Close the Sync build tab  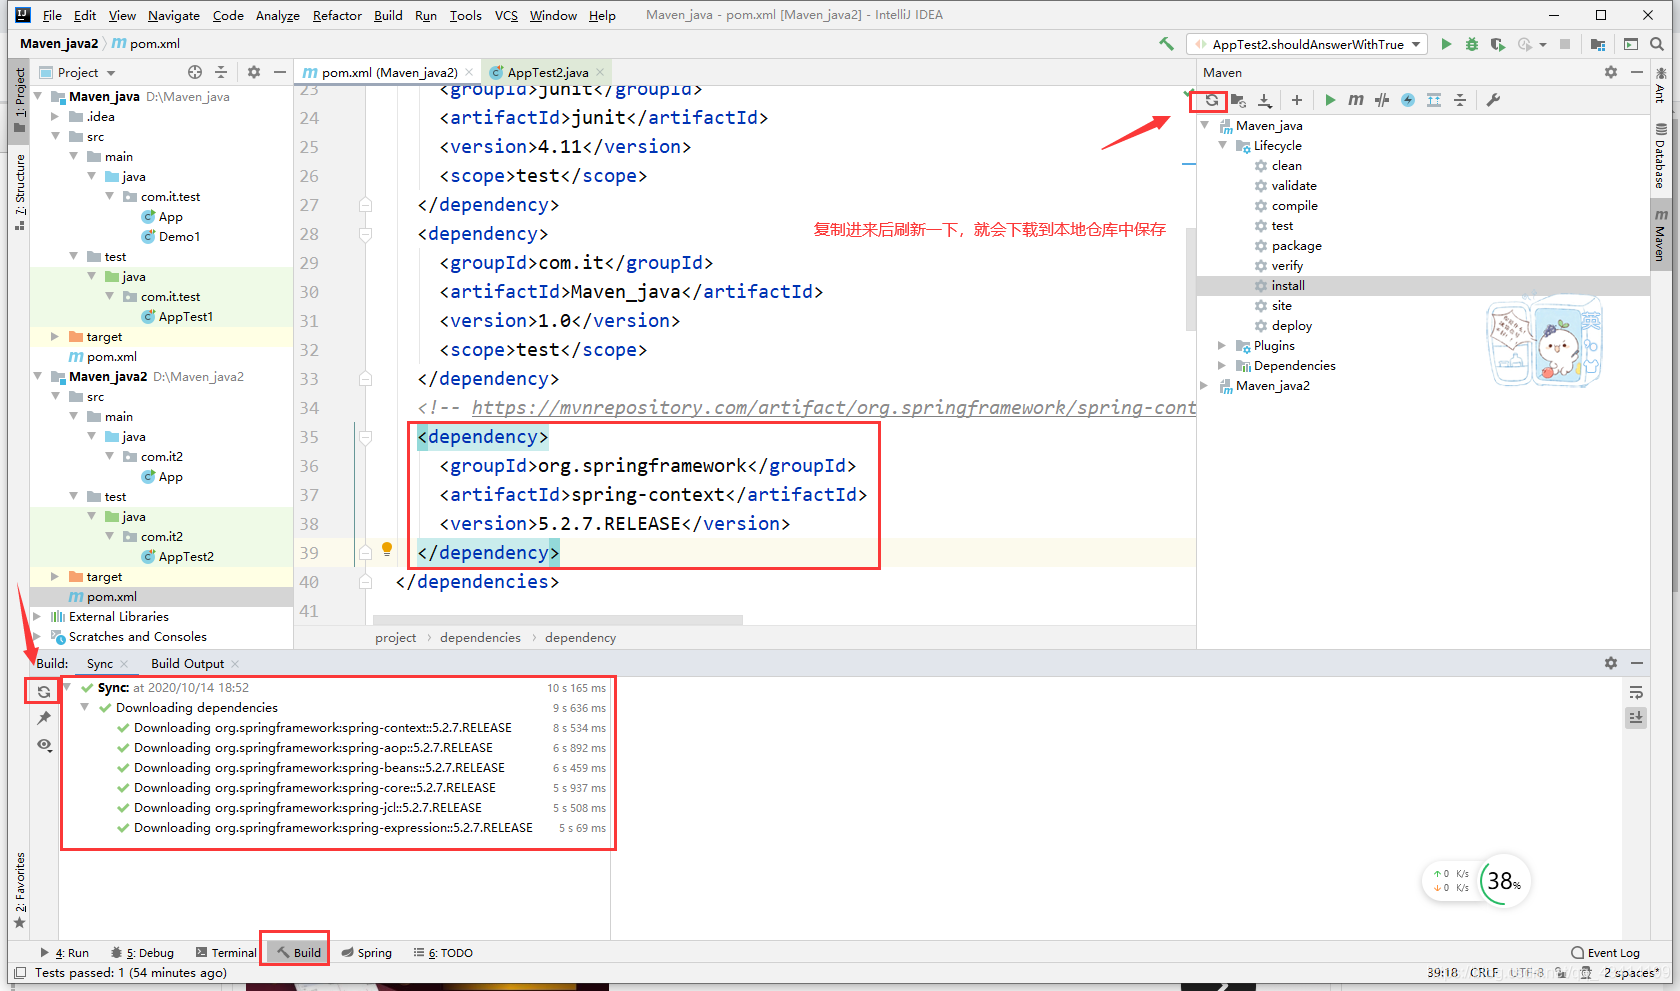tap(124, 664)
